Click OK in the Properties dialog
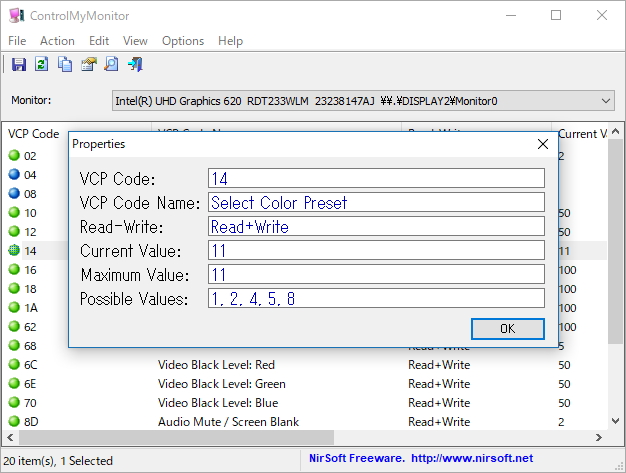Screen dimensions: 626x473 [507, 329]
